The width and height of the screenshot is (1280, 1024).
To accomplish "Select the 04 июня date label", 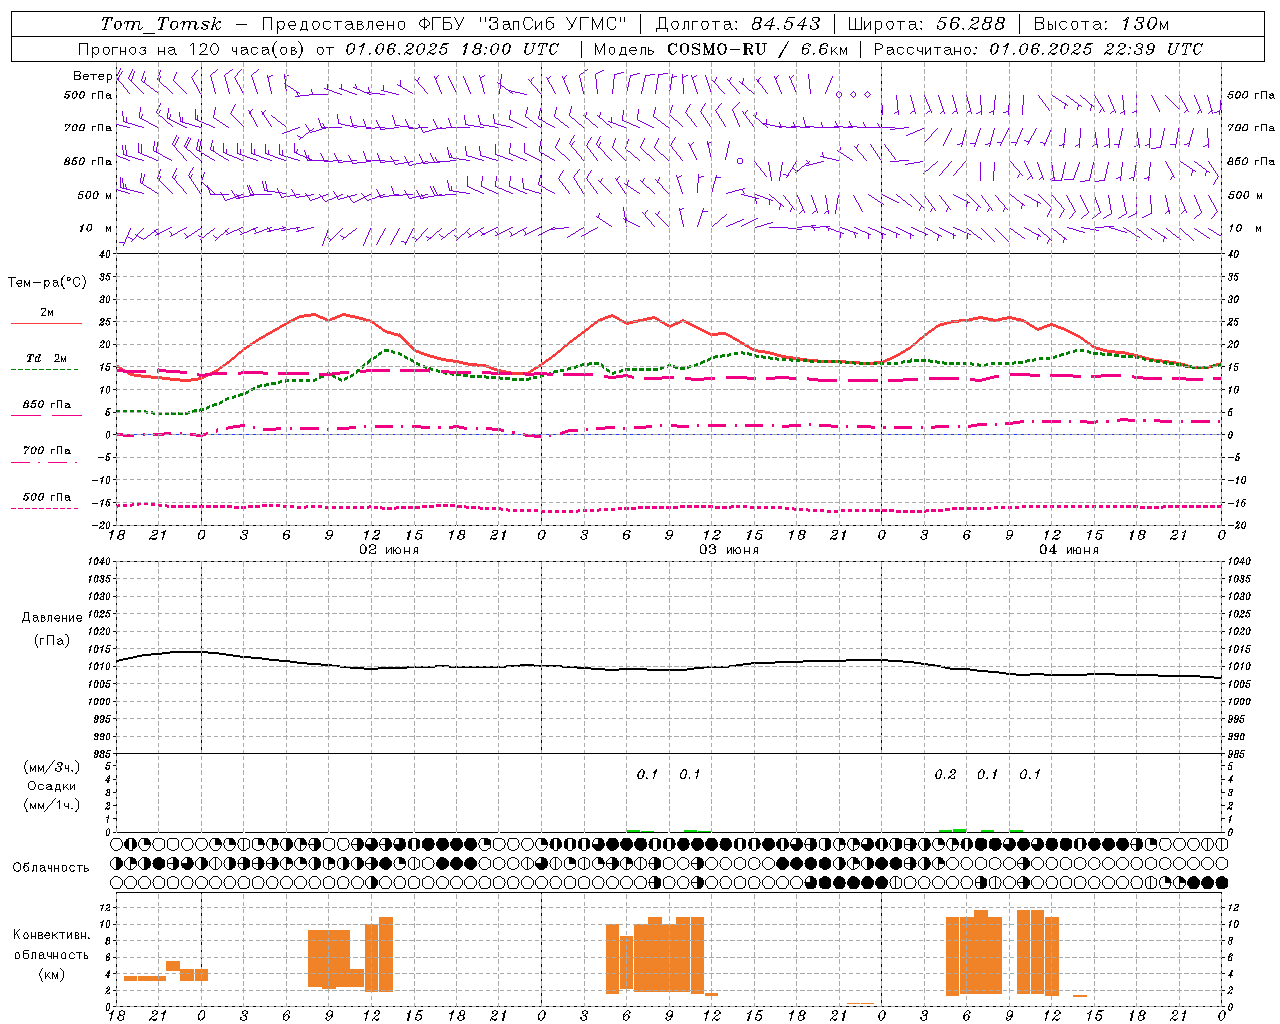I will [x=1069, y=550].
